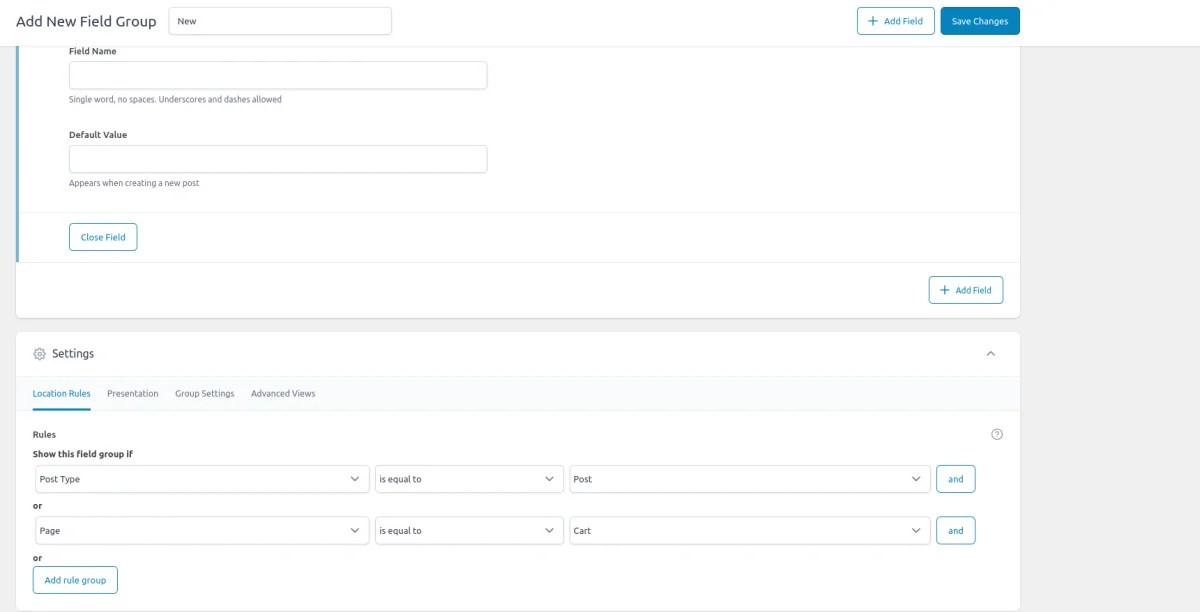Open the Post value dropdown
The image size is (1200, 612).
(x=750, y=479)
